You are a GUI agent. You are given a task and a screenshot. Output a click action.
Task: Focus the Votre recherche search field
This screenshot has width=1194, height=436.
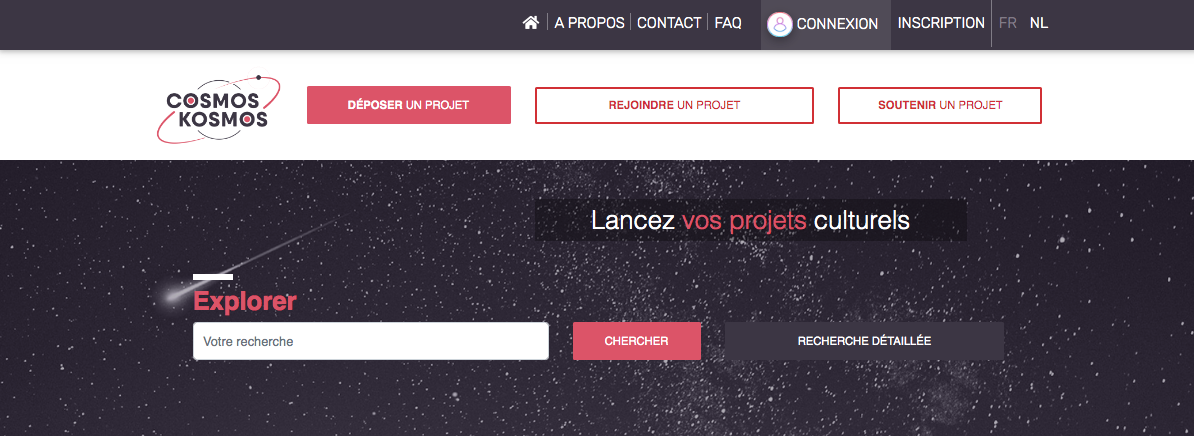pos(371,342)
